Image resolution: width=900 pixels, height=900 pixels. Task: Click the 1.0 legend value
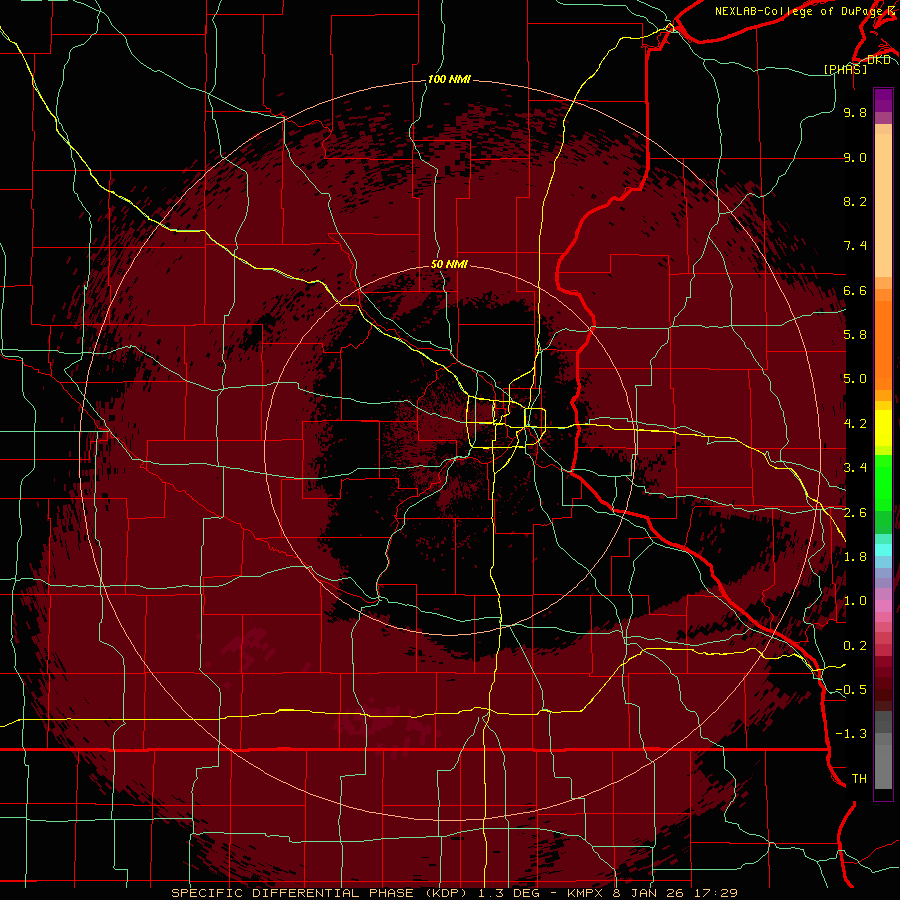click(x=855, y=601)
